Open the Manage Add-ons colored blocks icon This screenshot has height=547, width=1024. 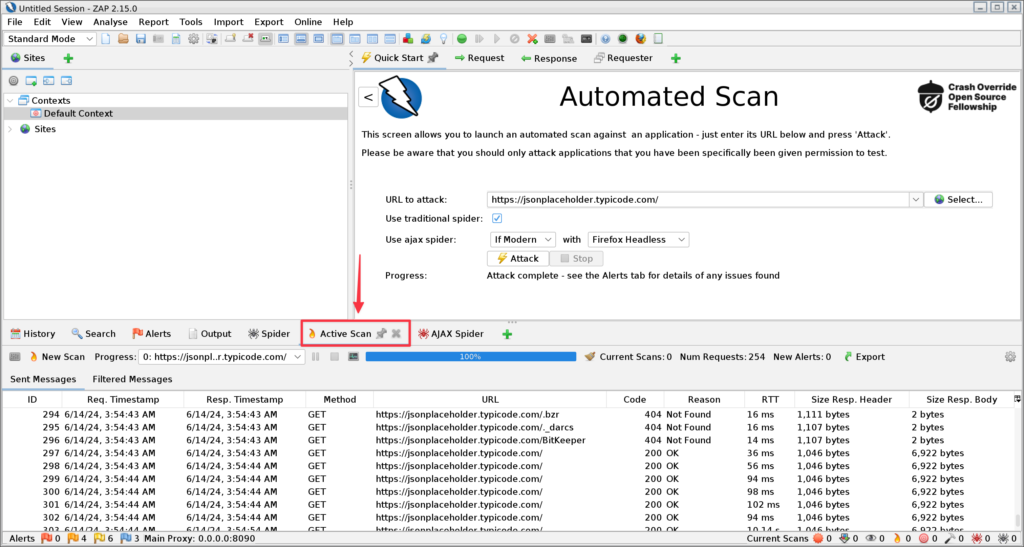[408, 39]
